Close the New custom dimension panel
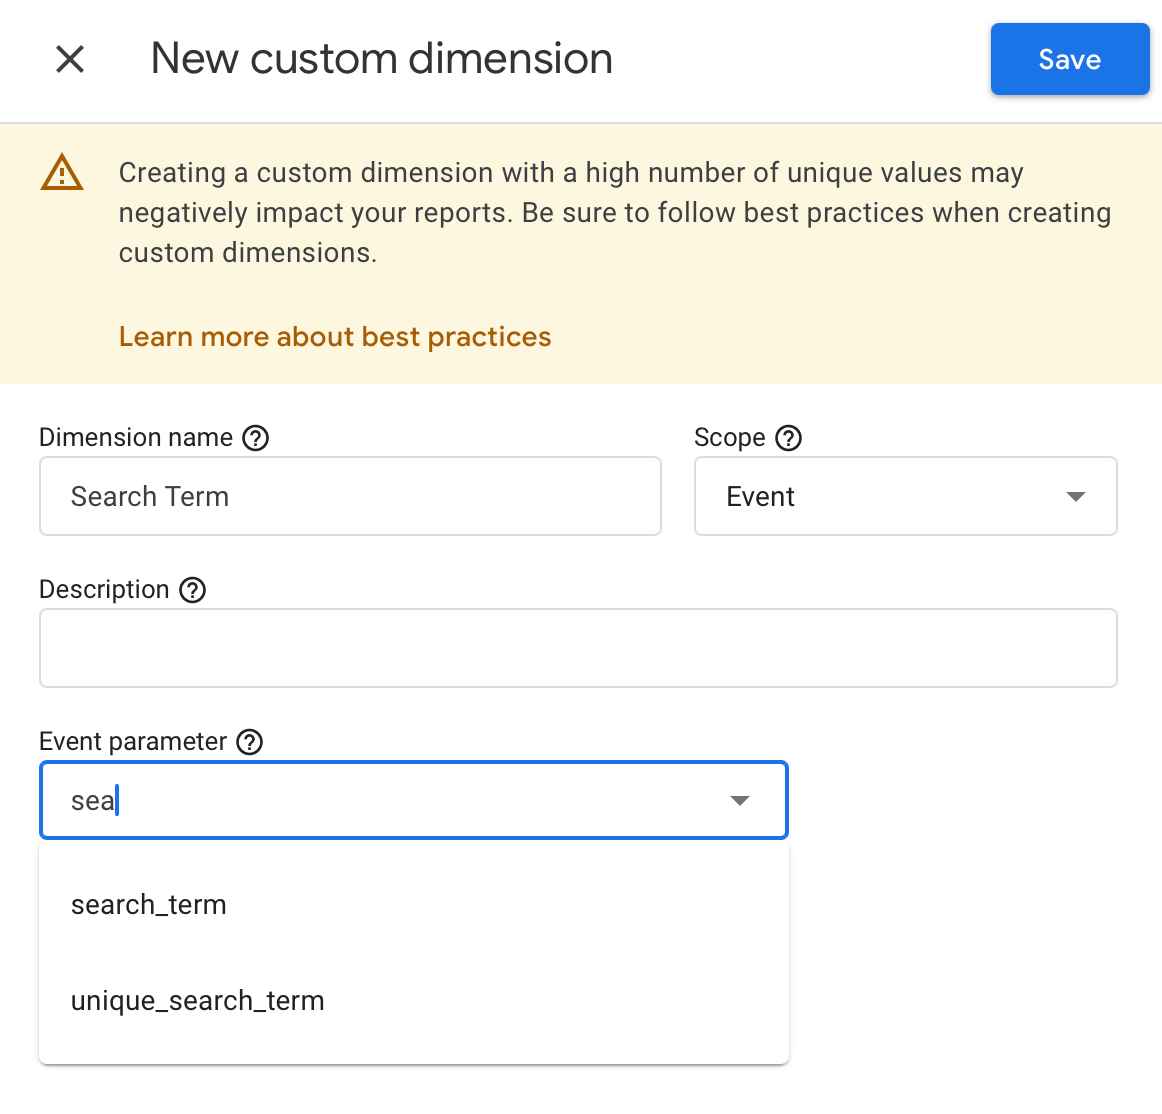 click(x=70, y=59)
